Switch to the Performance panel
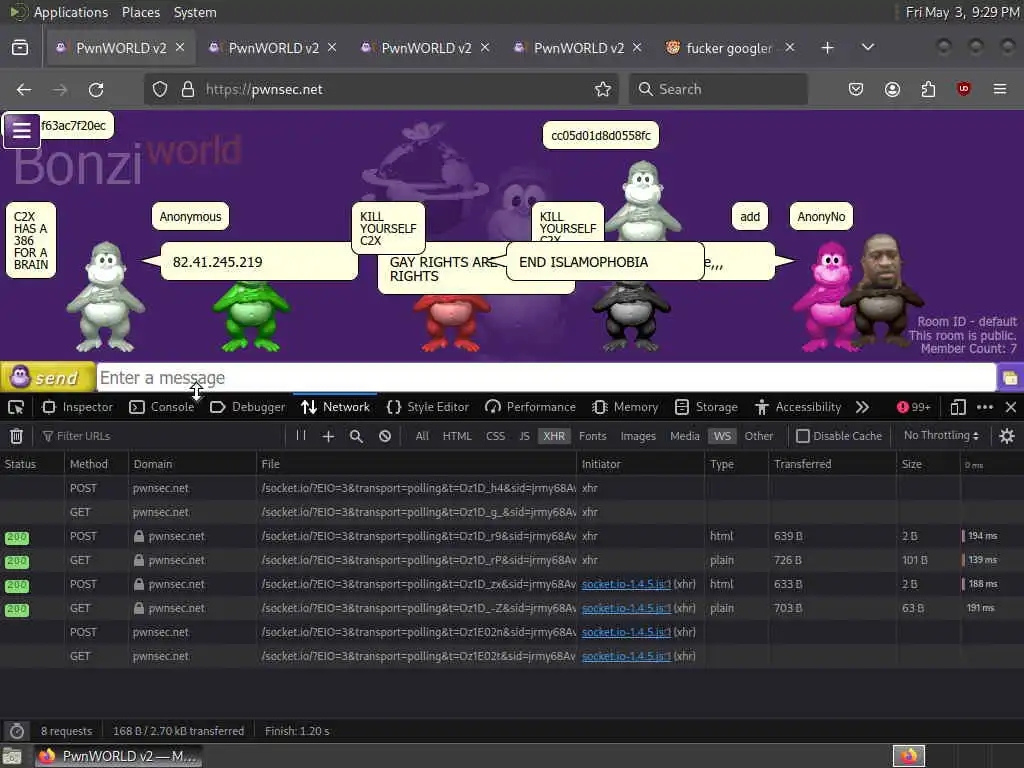The image size is (1024, 768). [530, 408]
